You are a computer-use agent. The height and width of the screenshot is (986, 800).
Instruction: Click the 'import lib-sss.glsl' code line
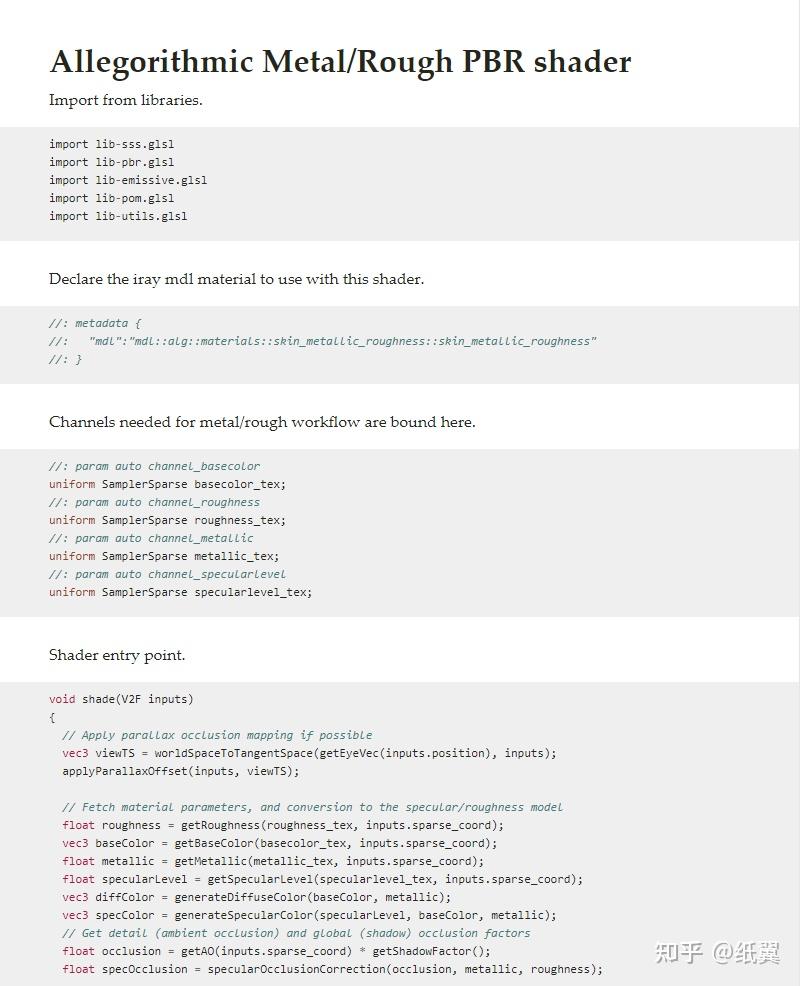[112, 144]
